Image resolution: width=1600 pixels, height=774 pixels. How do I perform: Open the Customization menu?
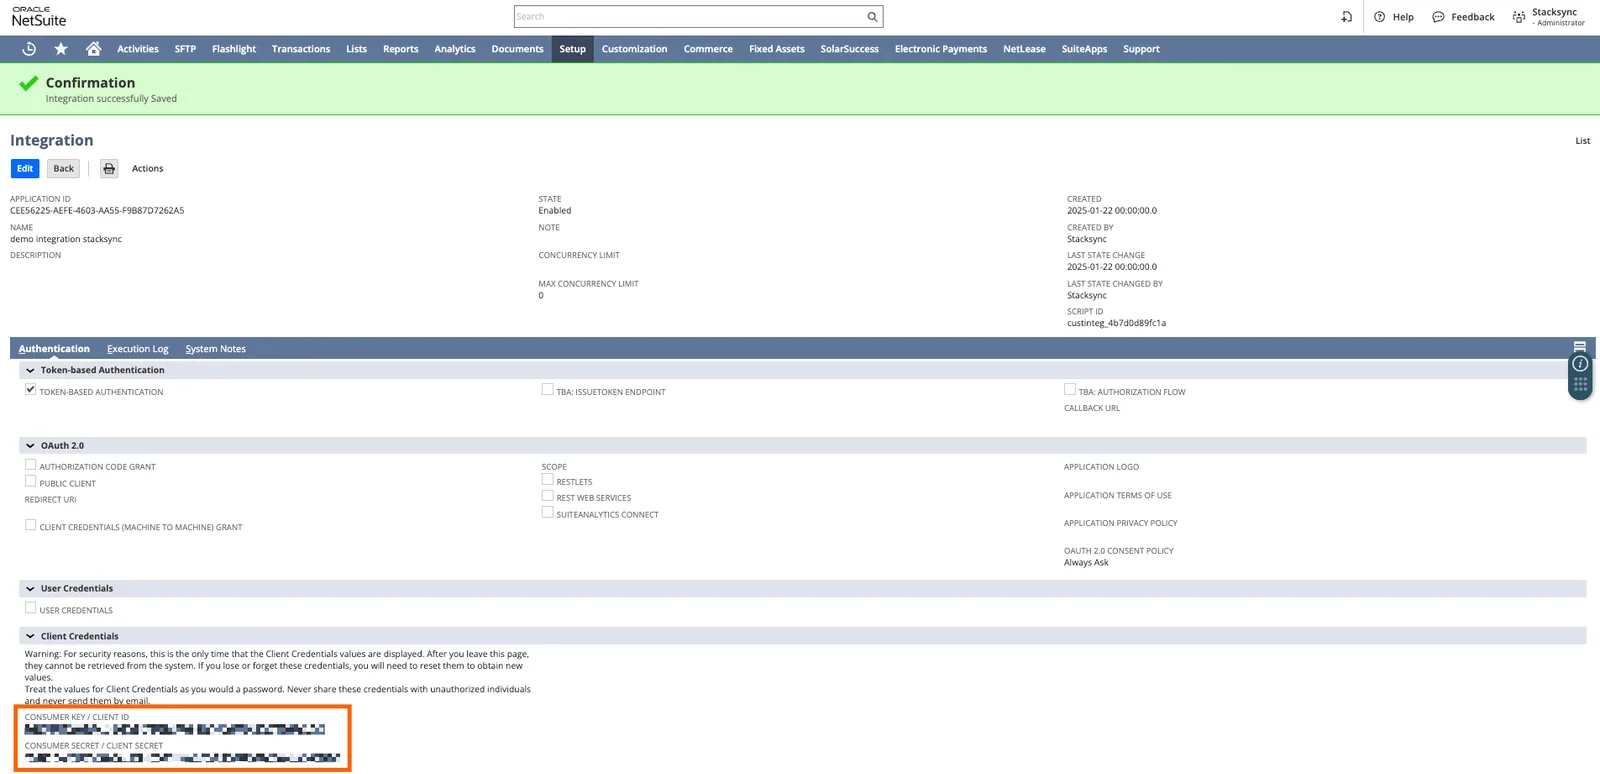click(x=634, y=49)
